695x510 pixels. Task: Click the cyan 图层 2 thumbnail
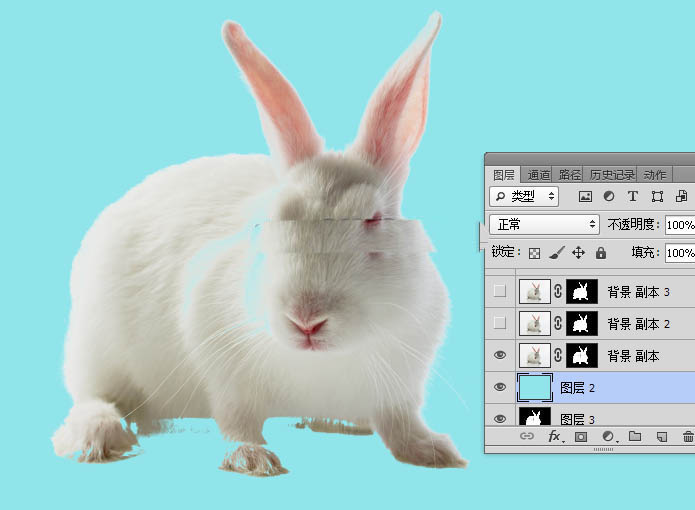click(x=535, y=388)
